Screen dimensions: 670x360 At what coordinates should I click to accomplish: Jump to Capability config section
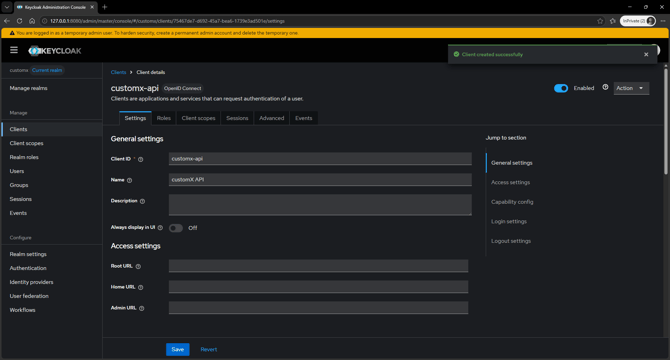coord(512,202)
